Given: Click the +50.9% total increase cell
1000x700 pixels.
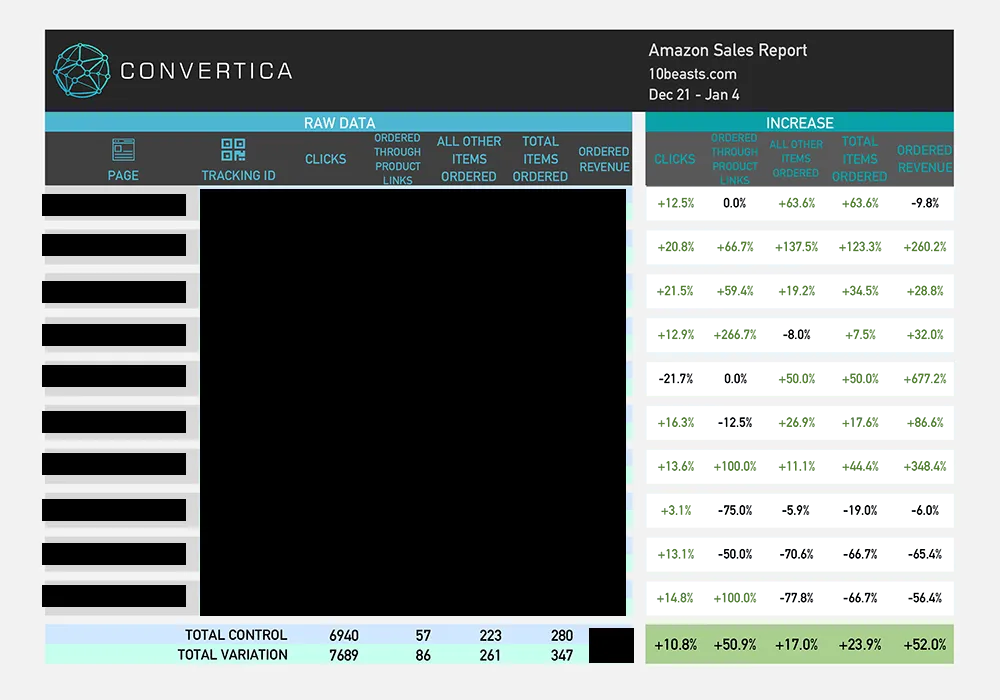Looking at the screenshot, I should tap(735, 645).
